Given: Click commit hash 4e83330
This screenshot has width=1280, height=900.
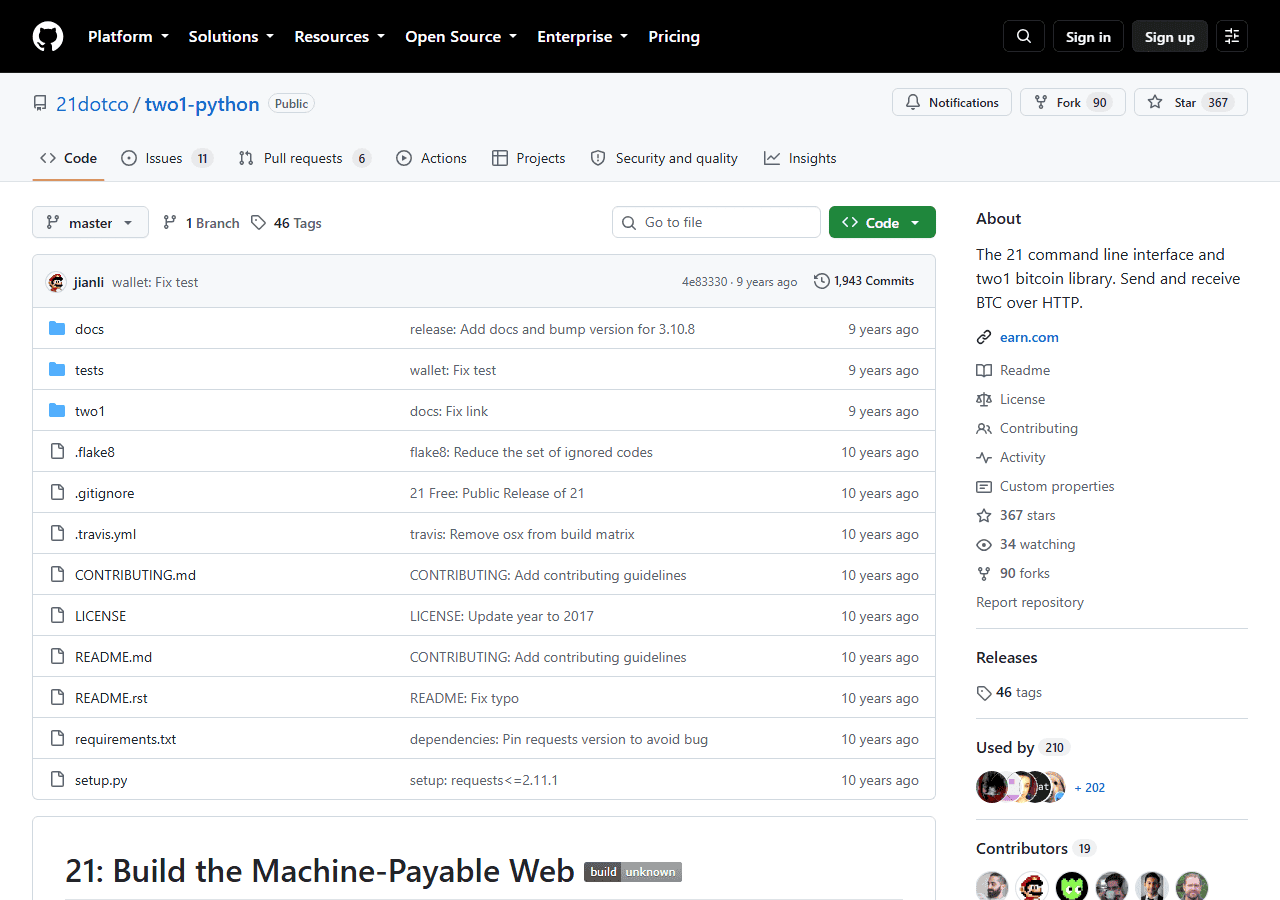Looking at the screenshot, I should [705, 282].
